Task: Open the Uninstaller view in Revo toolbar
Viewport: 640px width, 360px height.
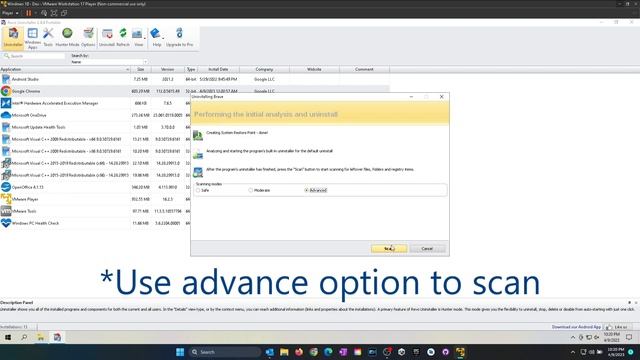Action: [x=13, y=38]
